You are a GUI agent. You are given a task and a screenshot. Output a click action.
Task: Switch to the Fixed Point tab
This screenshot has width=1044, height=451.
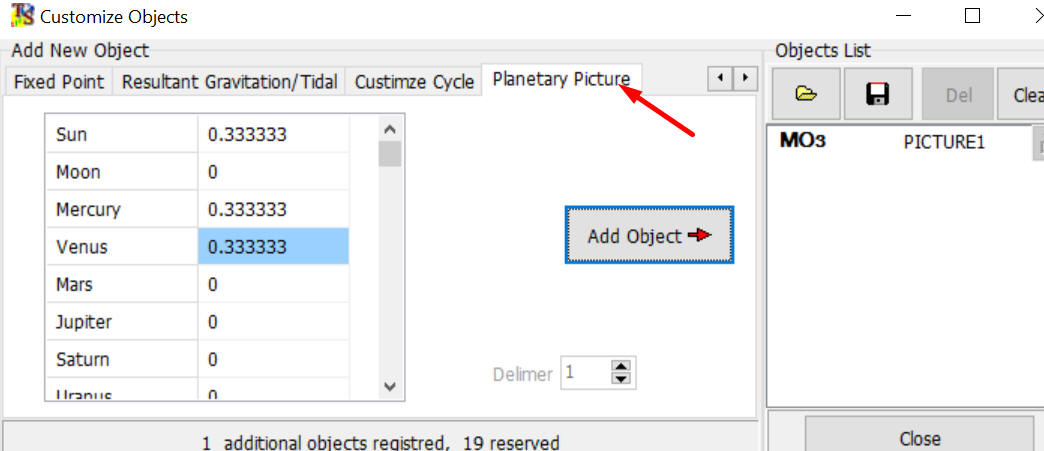click(59, 82)
